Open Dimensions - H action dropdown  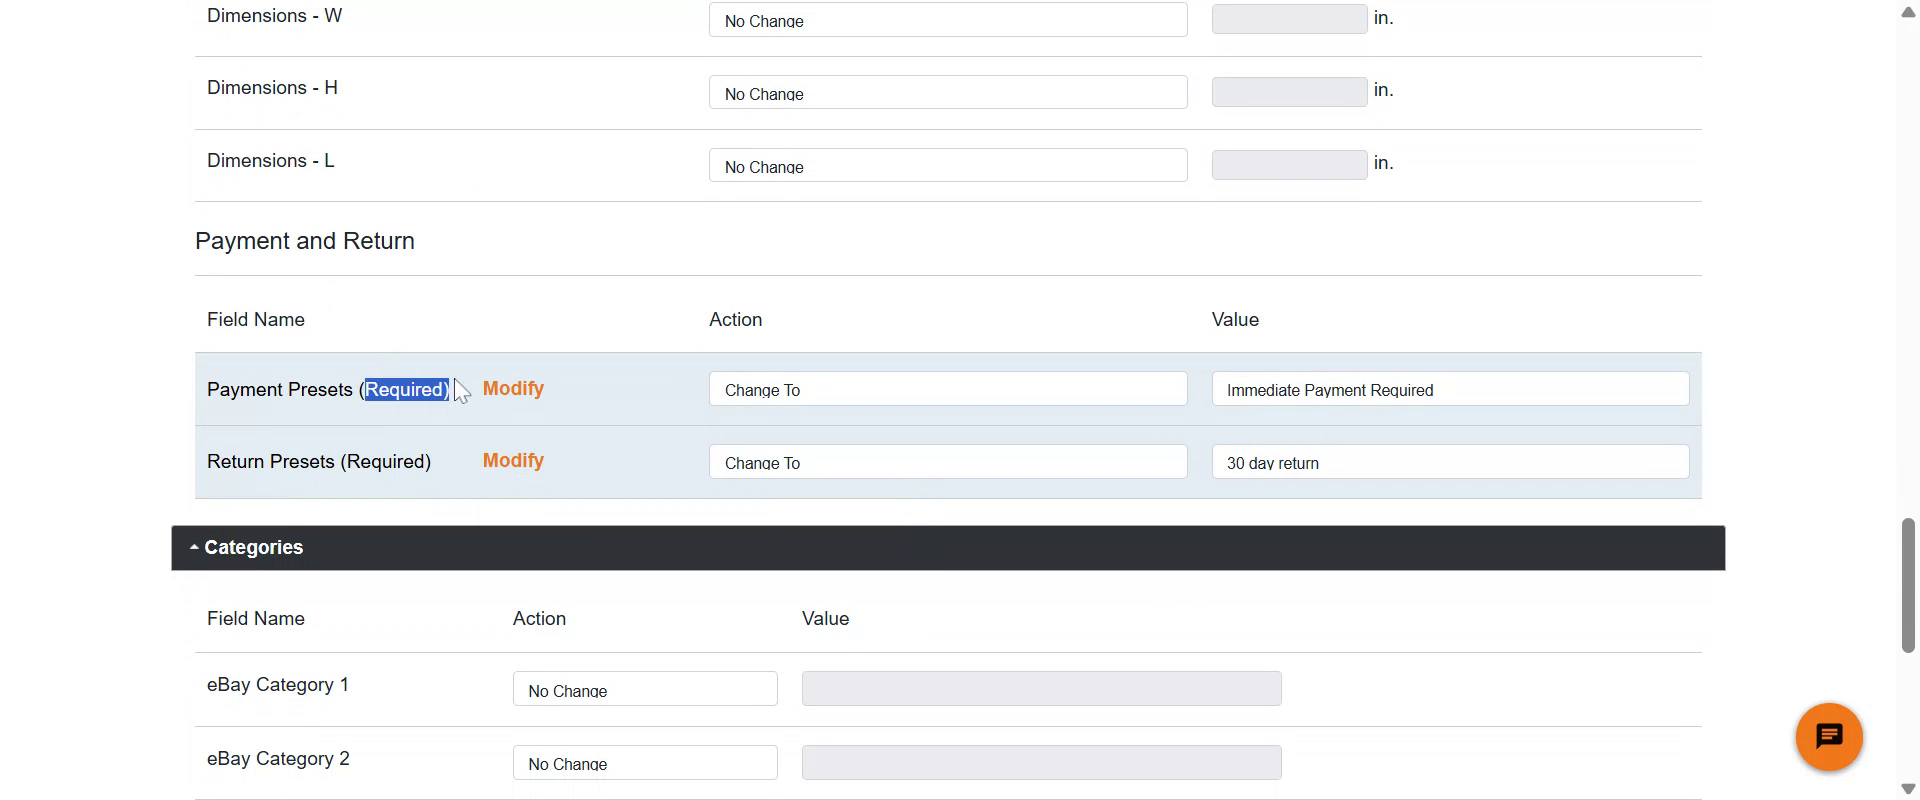(x=948, y=92)
